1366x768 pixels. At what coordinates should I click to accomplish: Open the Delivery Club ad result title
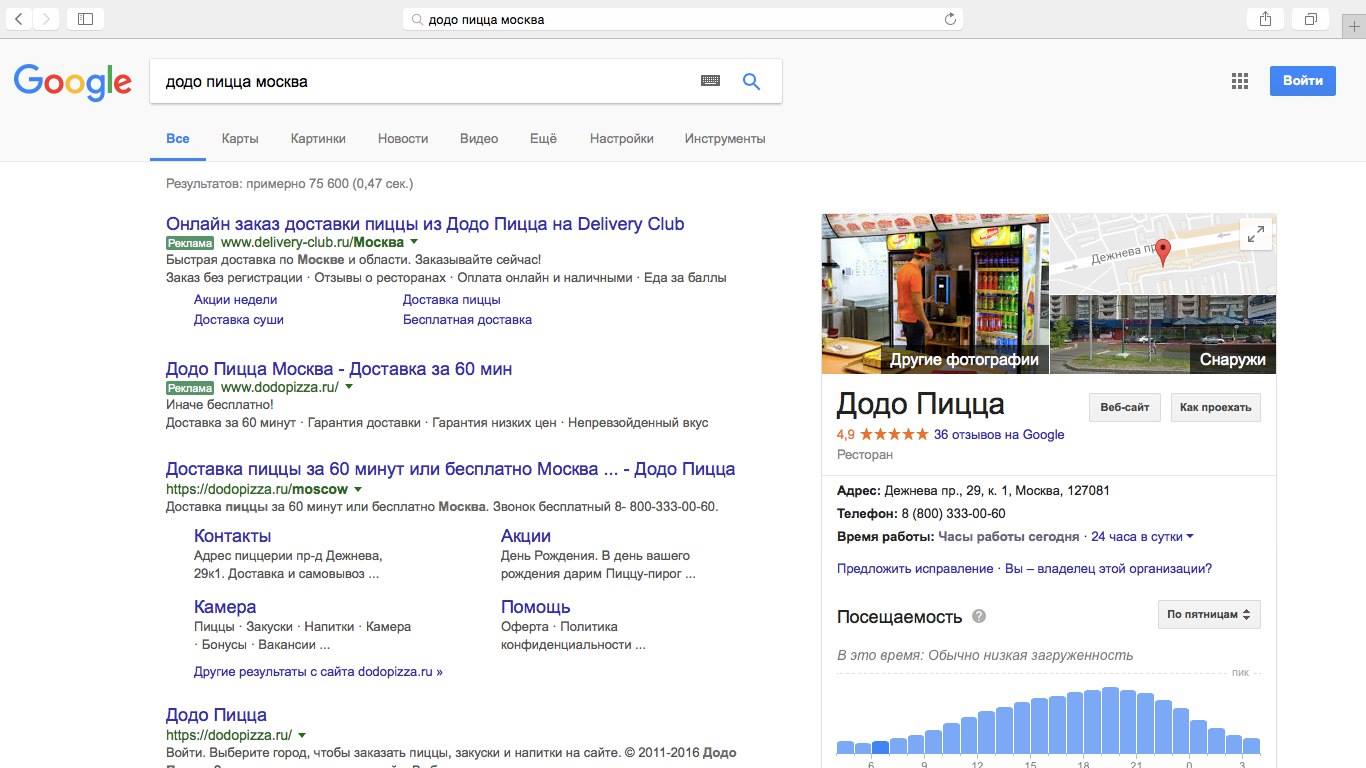(x=425, y=224)
